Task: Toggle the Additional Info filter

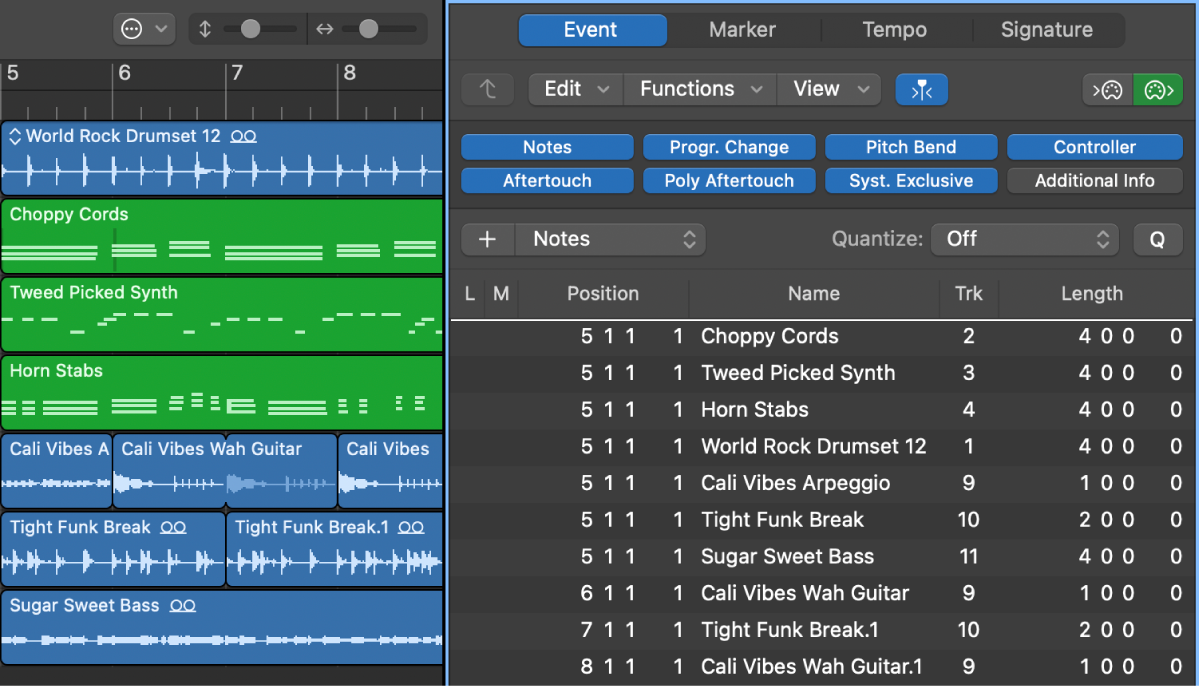Action: pos(1095,180)
